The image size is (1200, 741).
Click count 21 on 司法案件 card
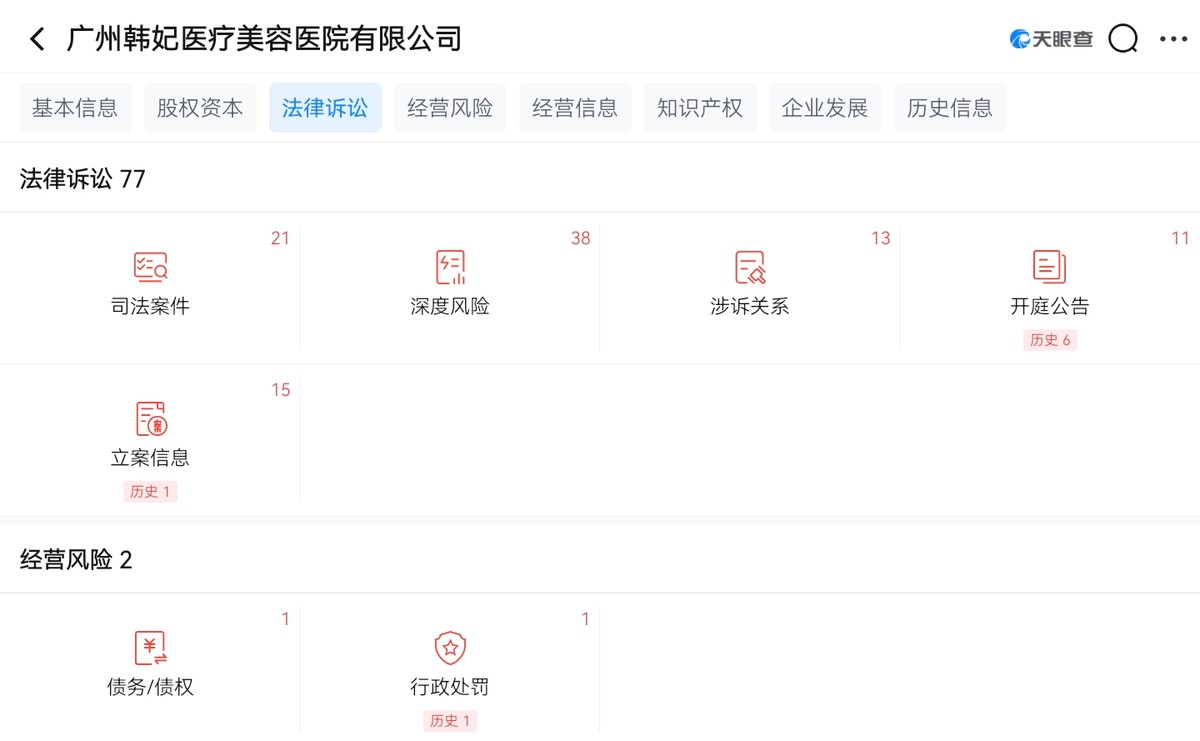click(280, 238)
